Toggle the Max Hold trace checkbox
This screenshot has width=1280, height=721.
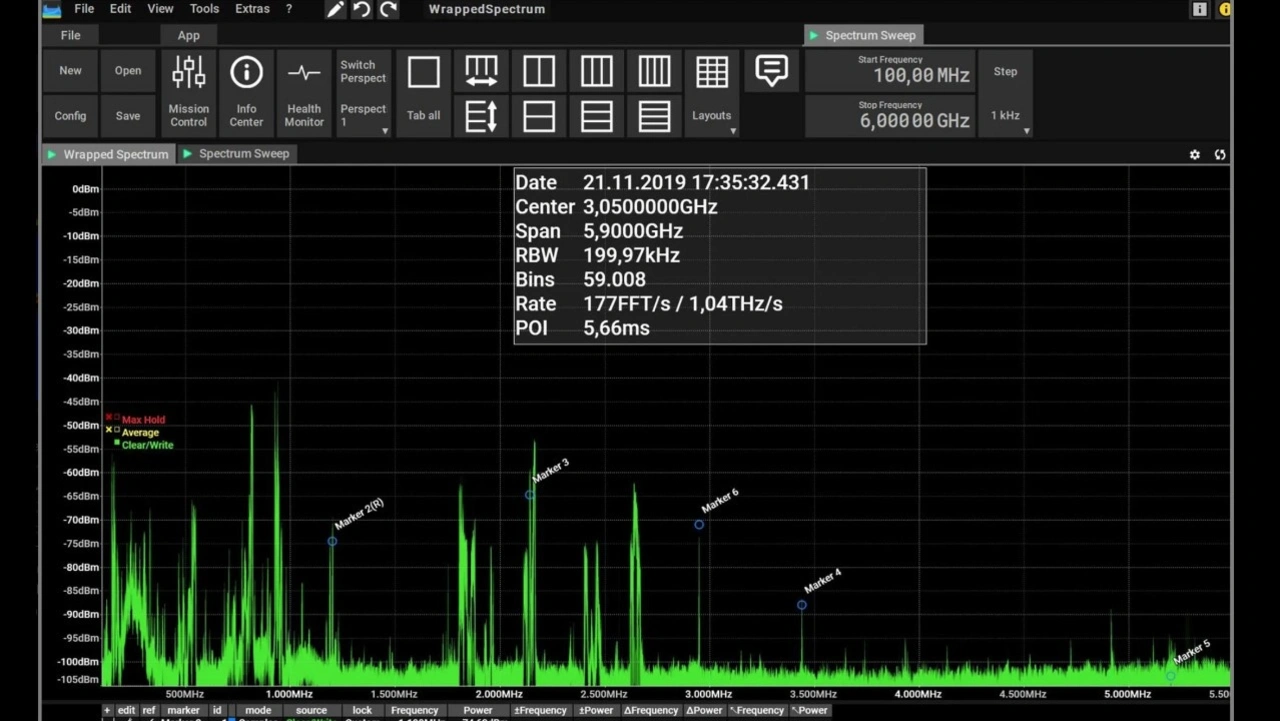tap(117, 418)
